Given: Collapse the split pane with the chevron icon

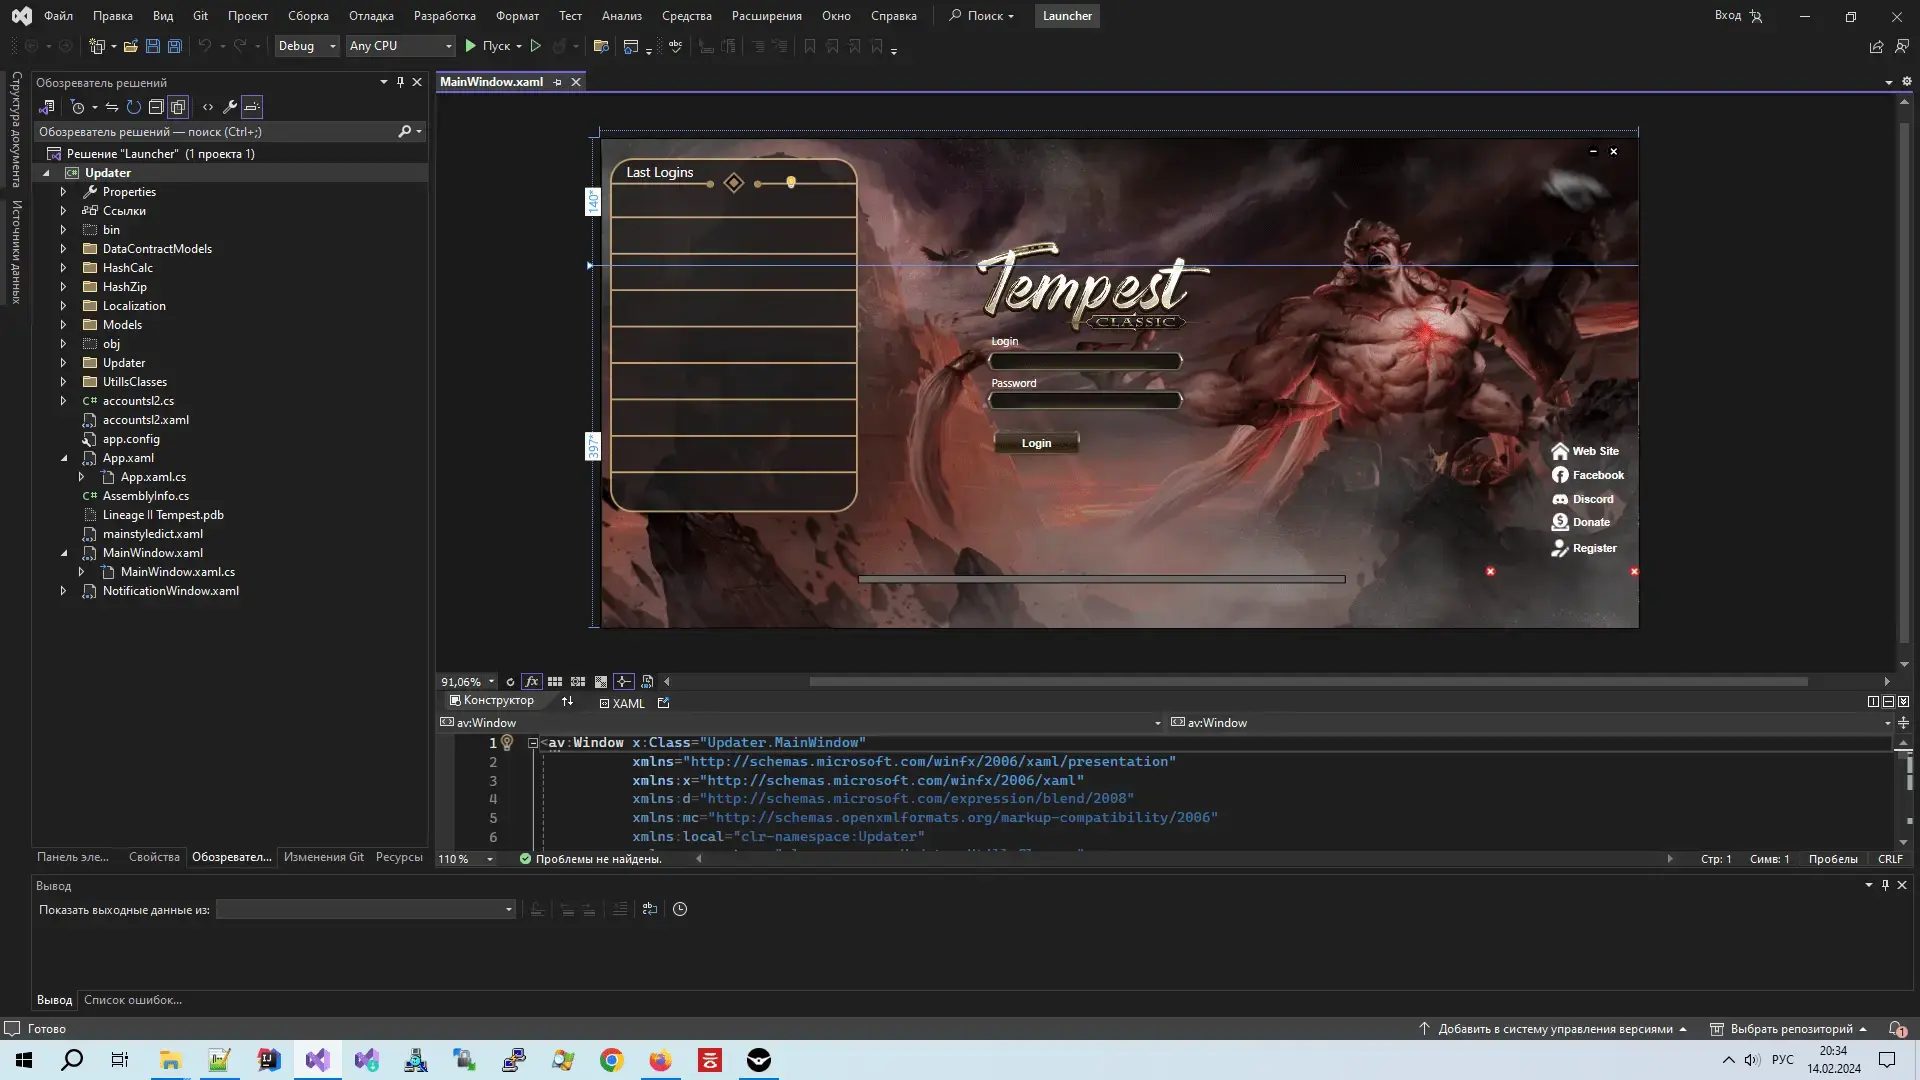Looking at the screenshot, I should pos(1903,702).
